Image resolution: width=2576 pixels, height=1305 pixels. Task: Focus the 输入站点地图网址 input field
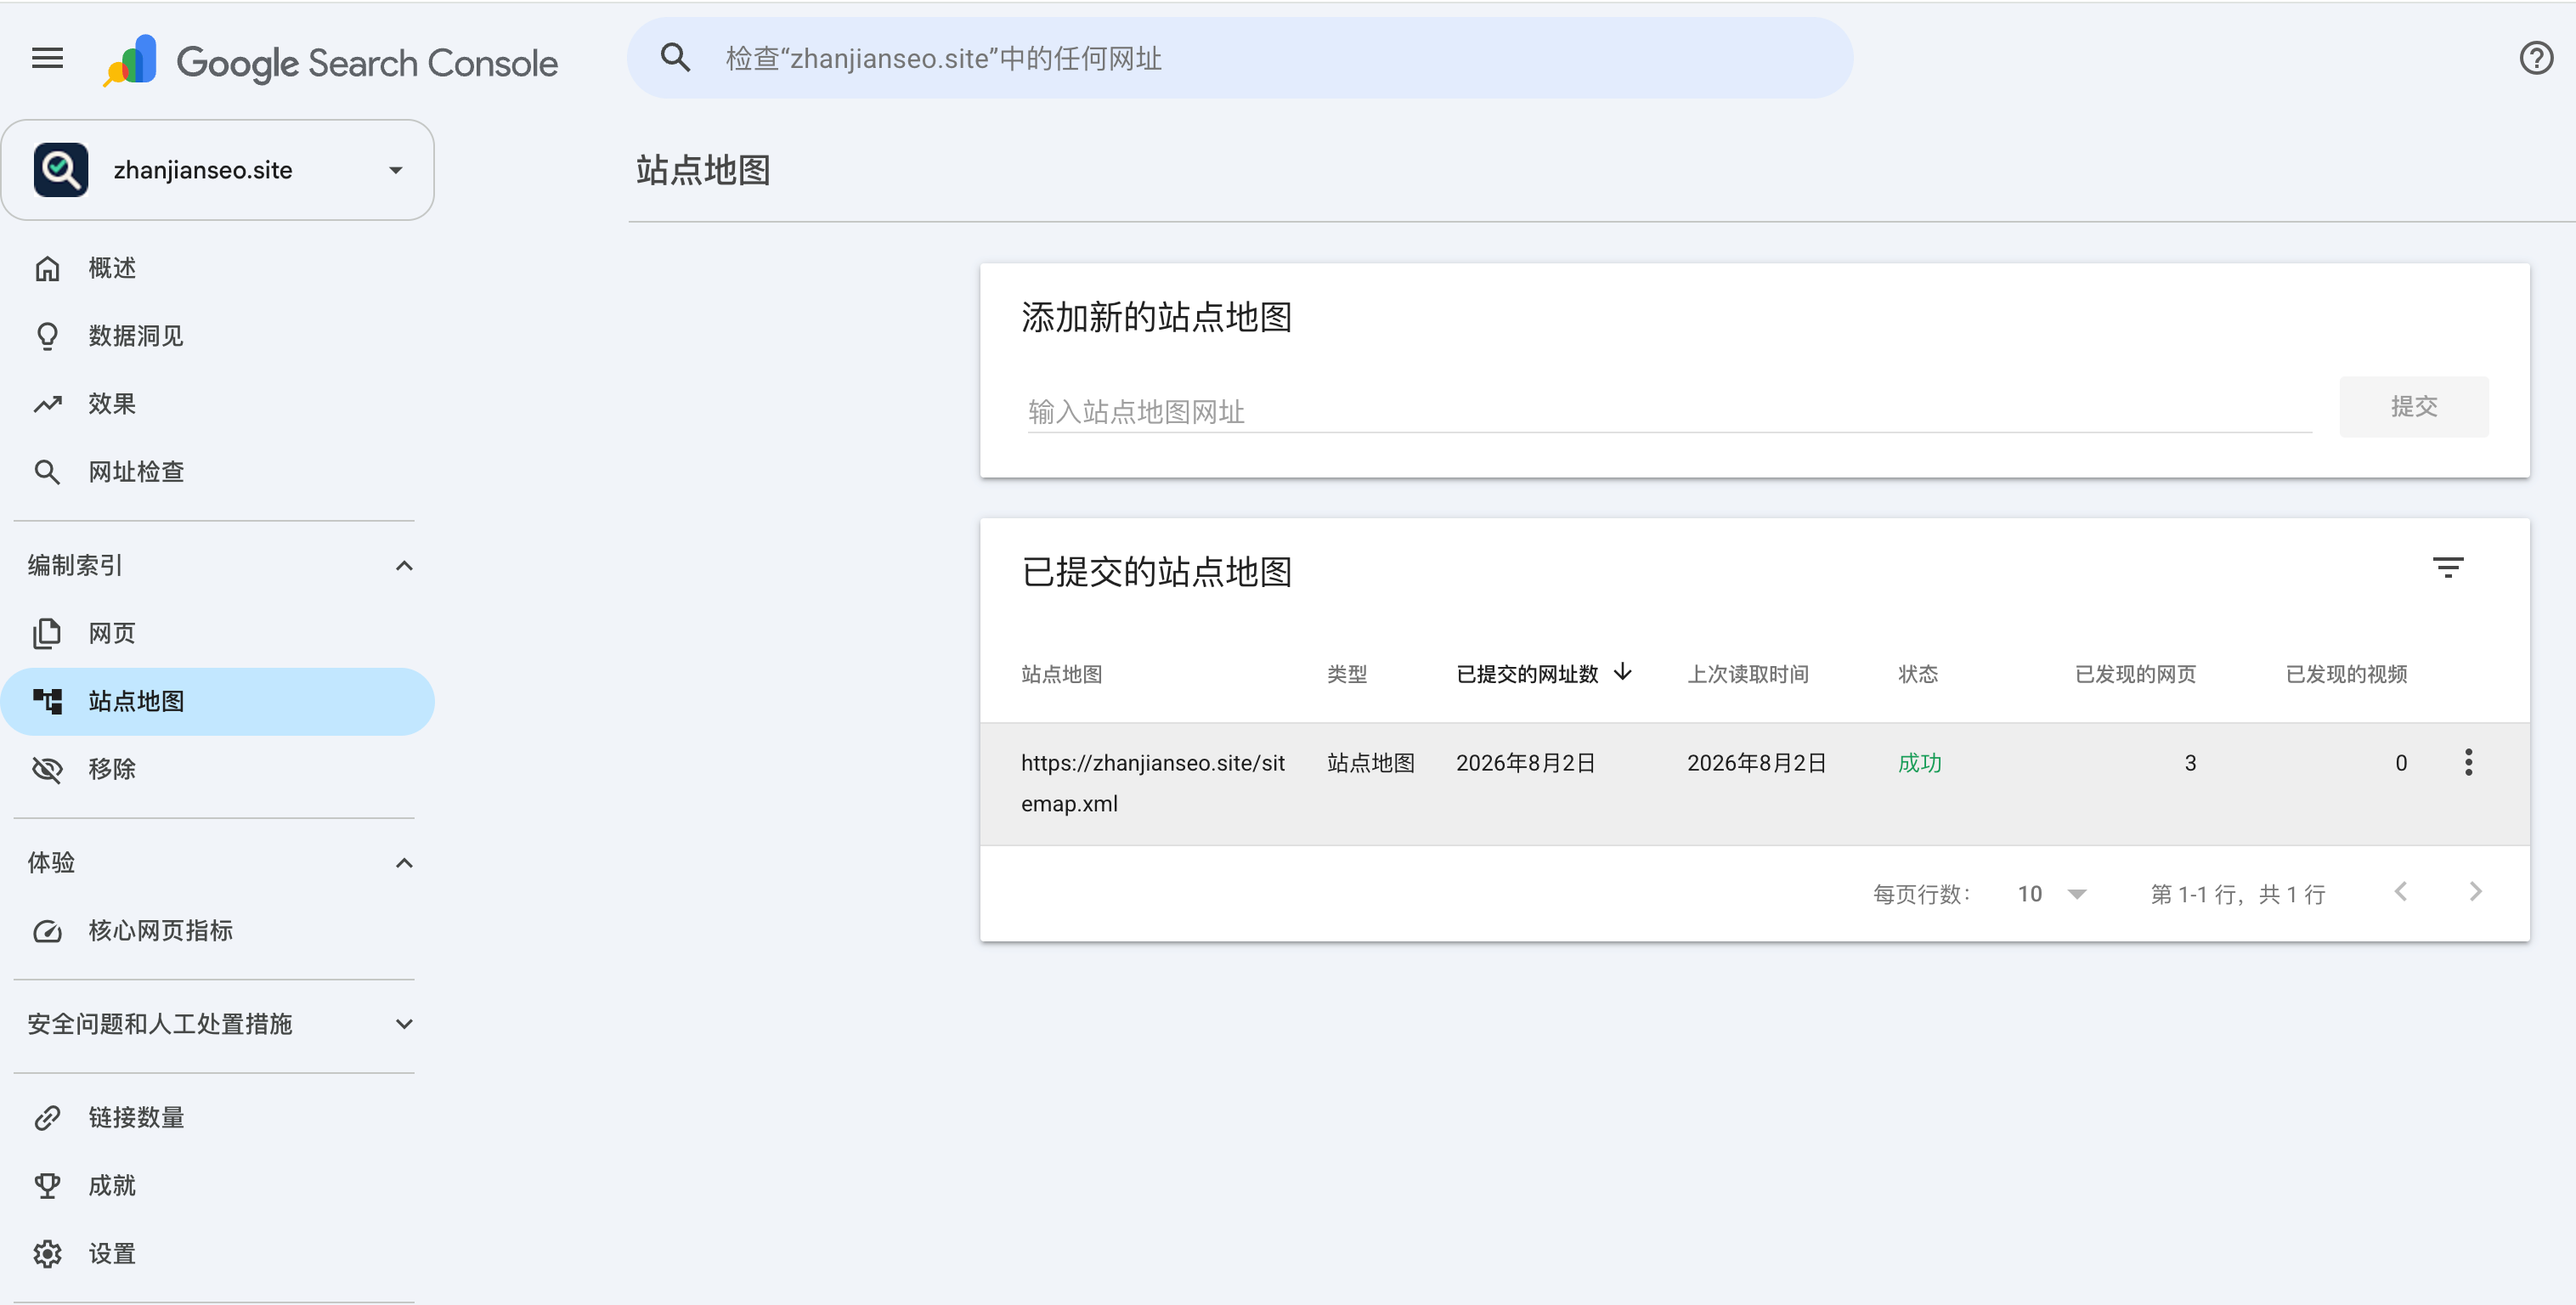point(1669,411)
